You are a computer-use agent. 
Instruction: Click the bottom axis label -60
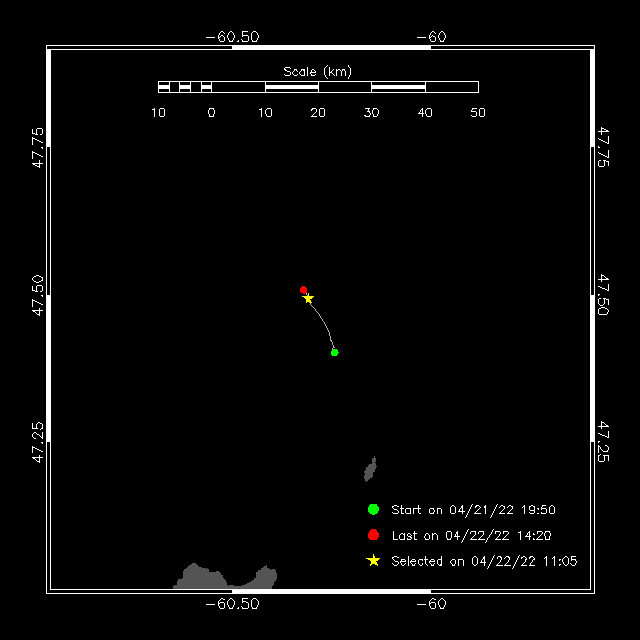[x=430, y=604]
